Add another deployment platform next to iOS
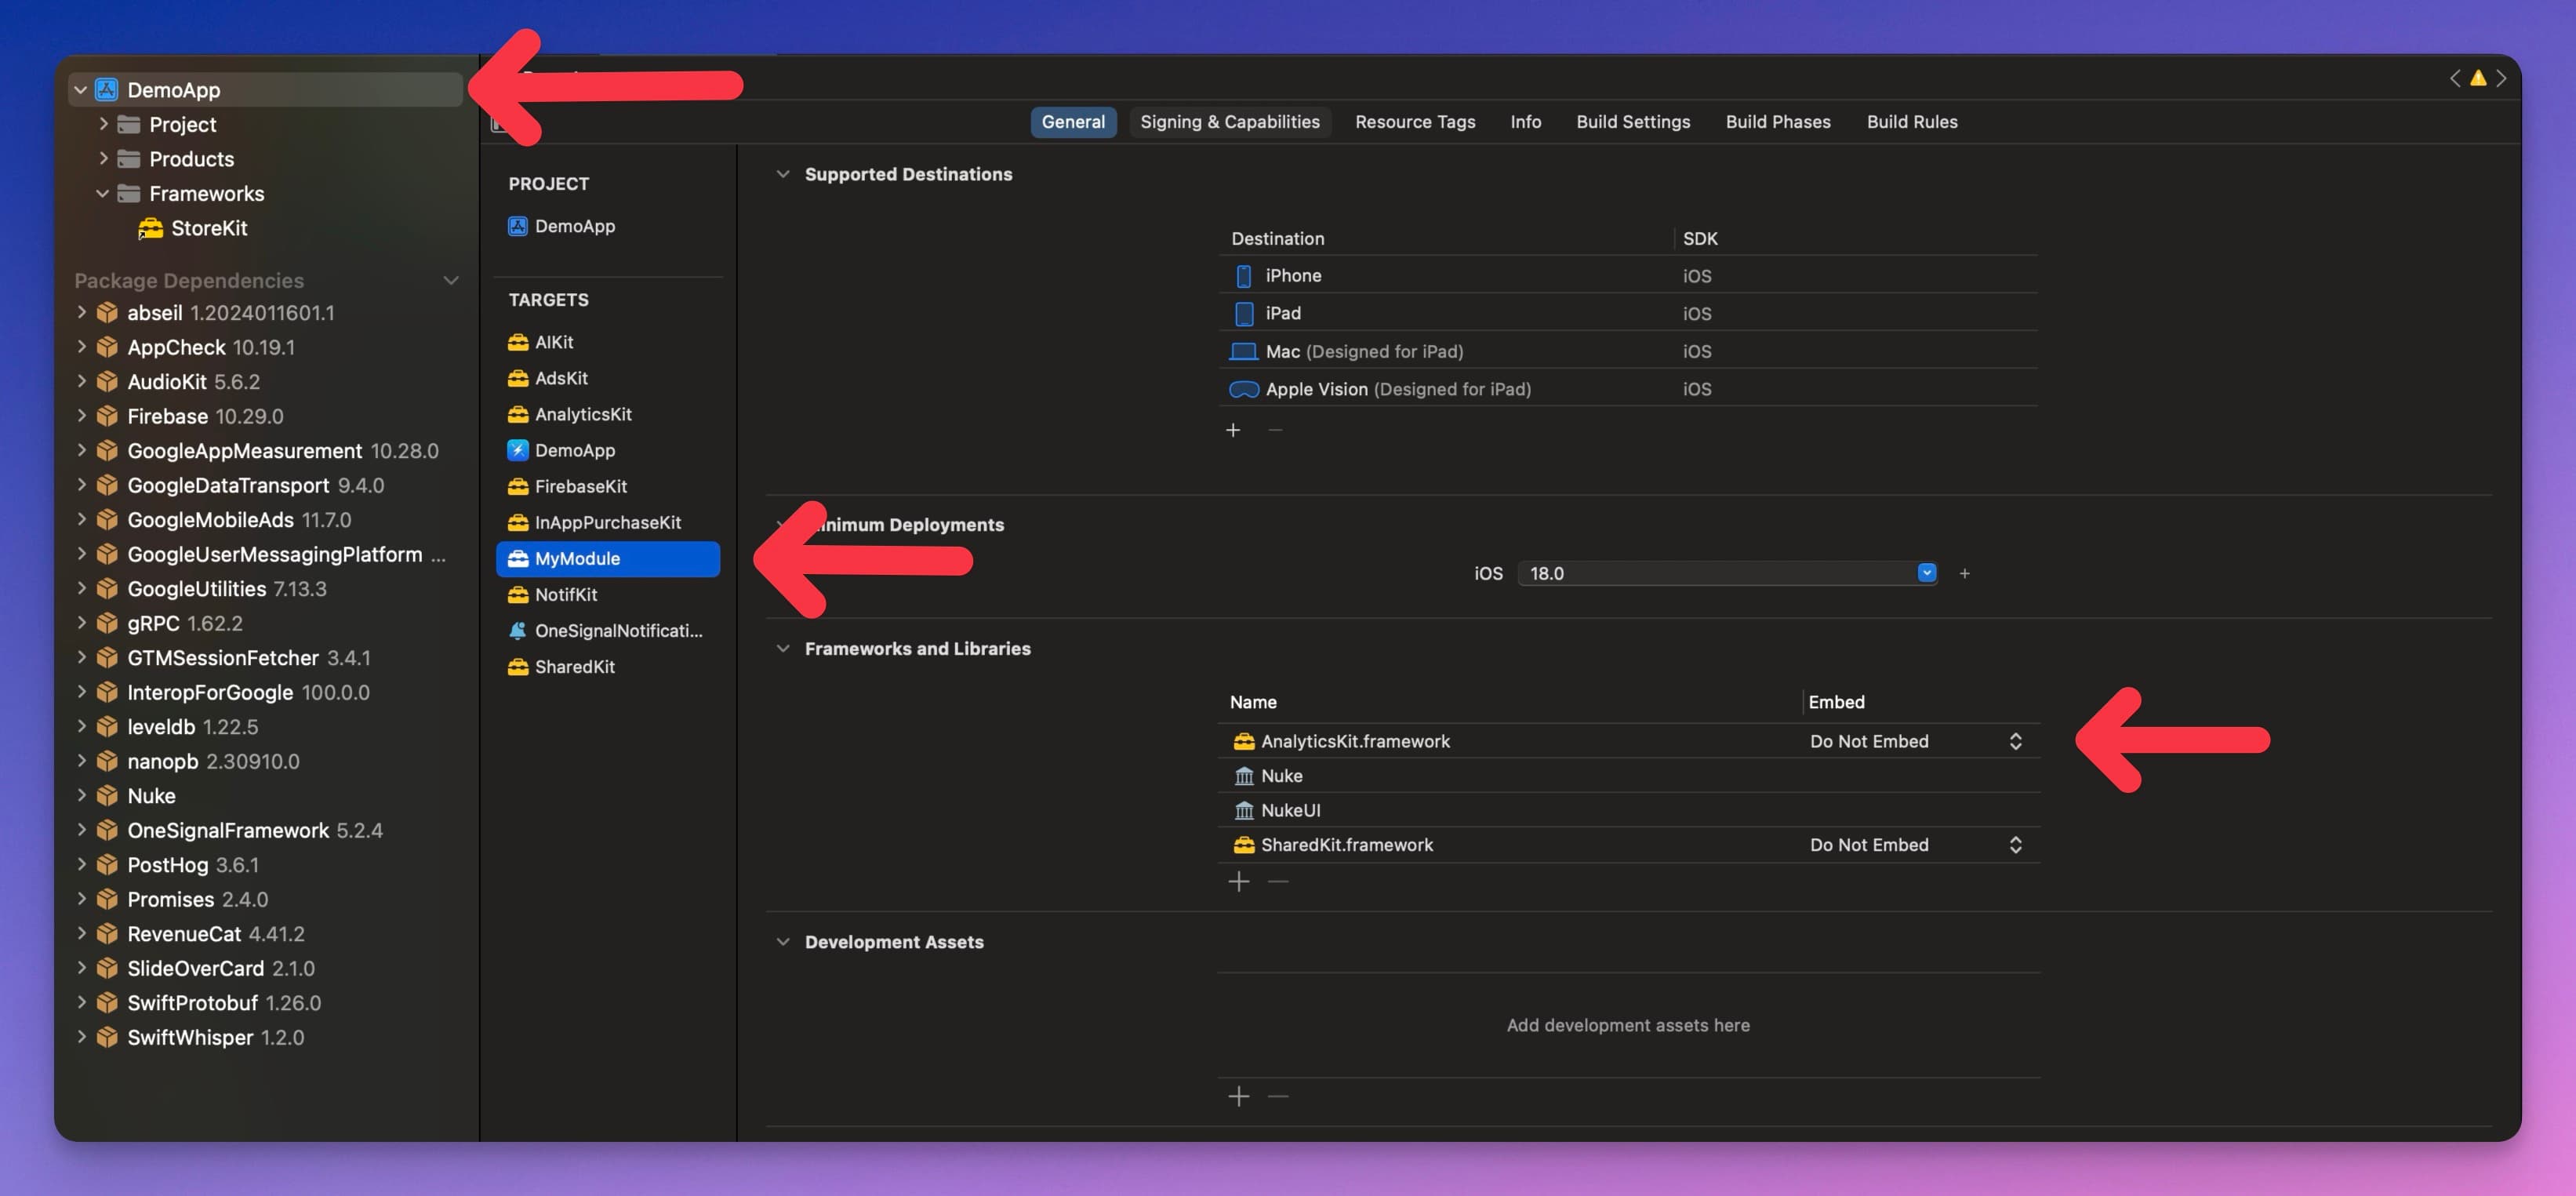Screen dimensions: 2576x1196 1964,573
